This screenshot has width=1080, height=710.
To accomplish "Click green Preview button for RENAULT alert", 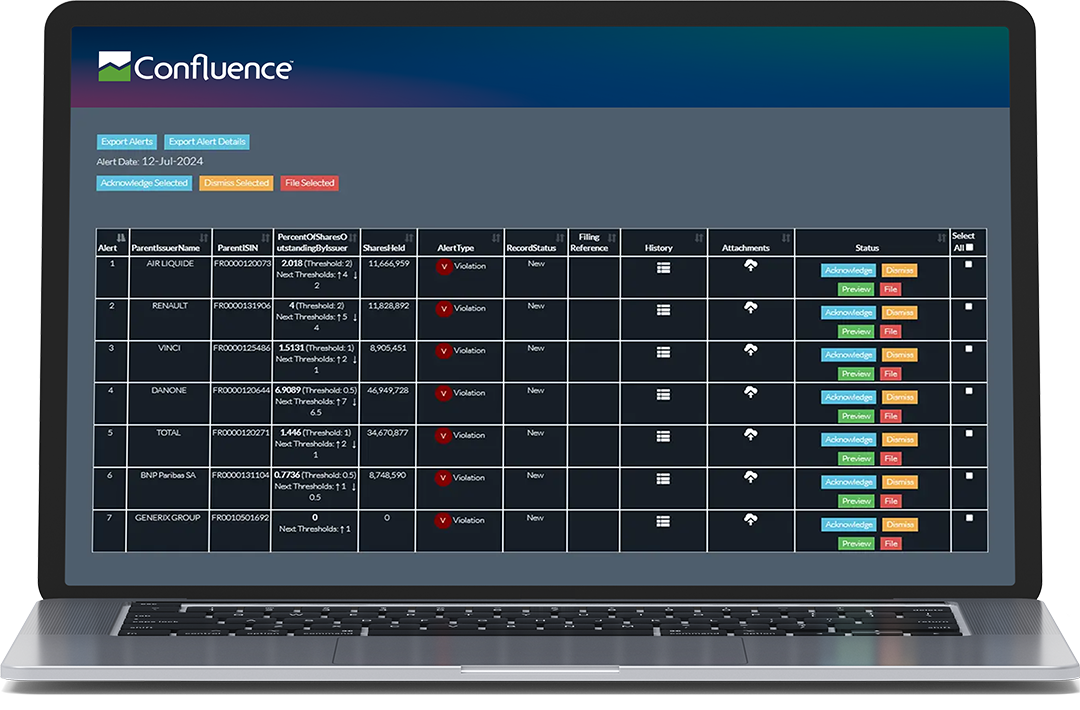I will (x=855, y=331).
